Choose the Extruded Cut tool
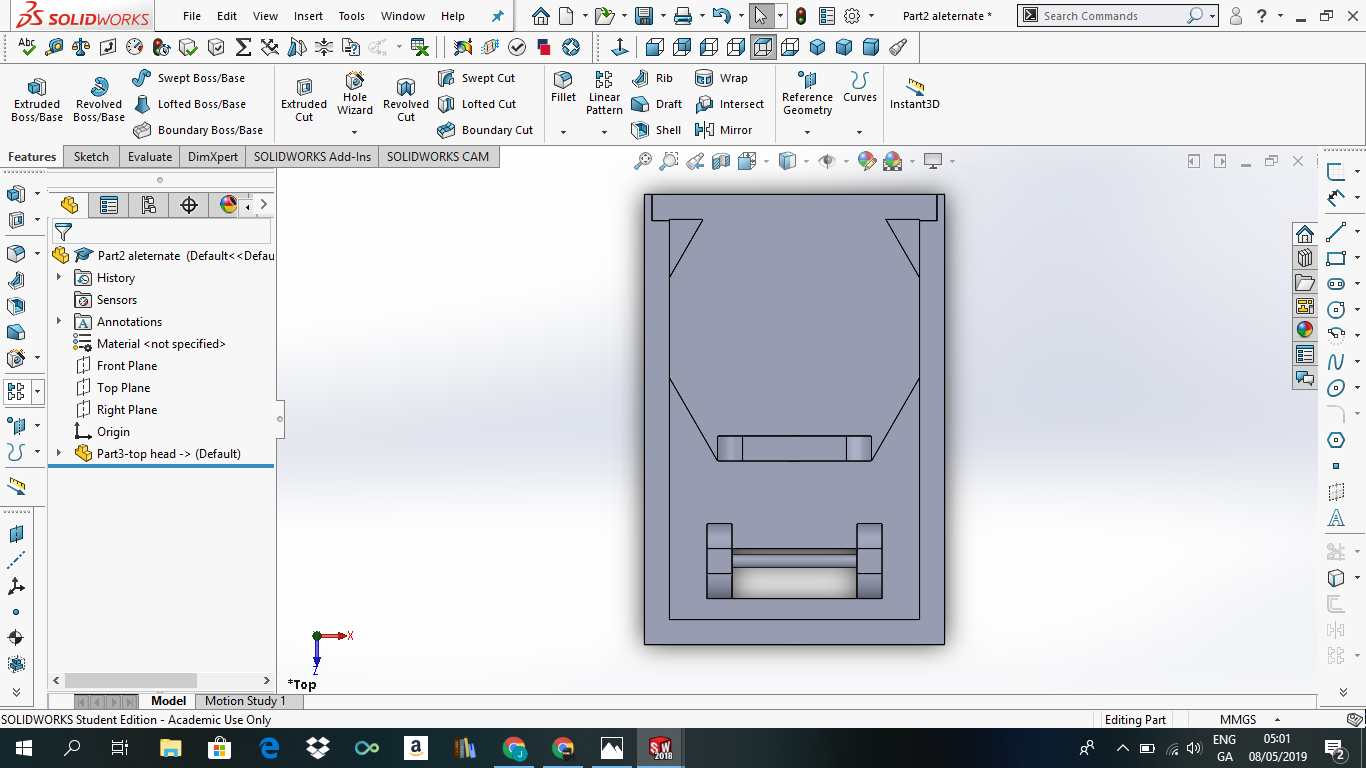 (x=304, y=99)
